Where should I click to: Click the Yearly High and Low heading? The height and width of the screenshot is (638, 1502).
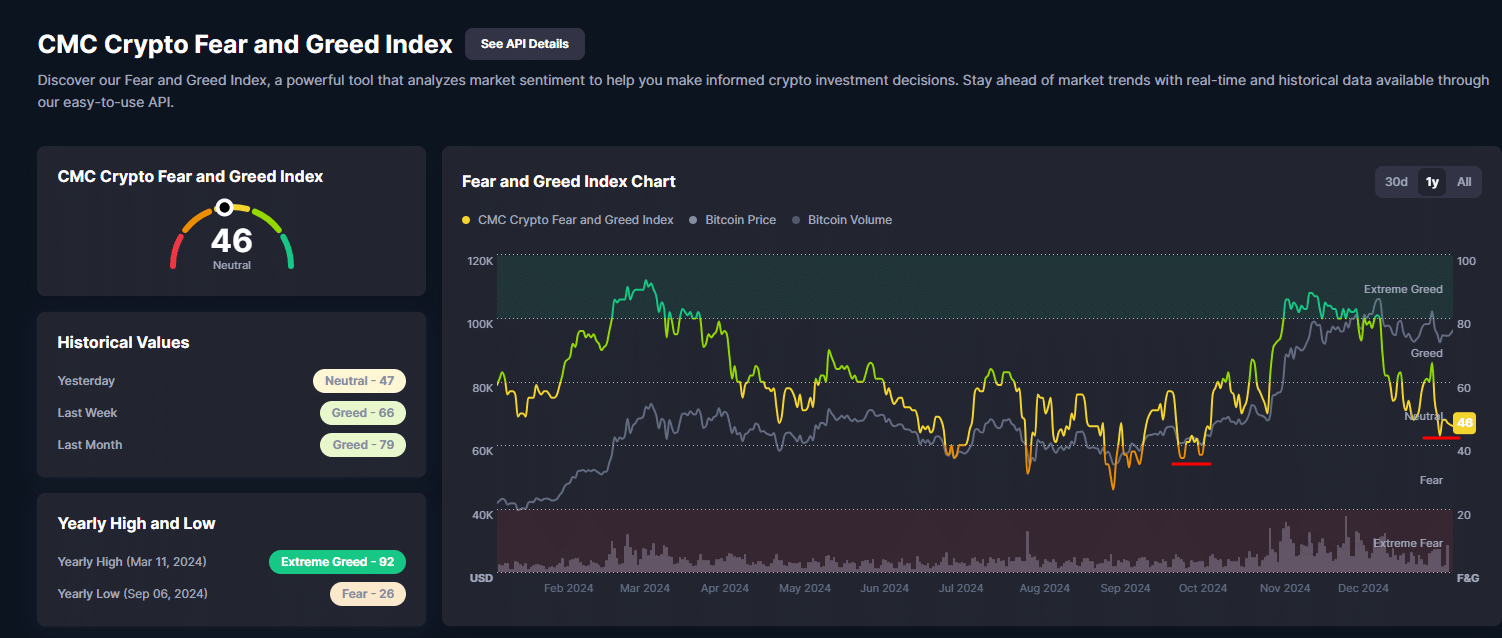(x=136, y=523)
